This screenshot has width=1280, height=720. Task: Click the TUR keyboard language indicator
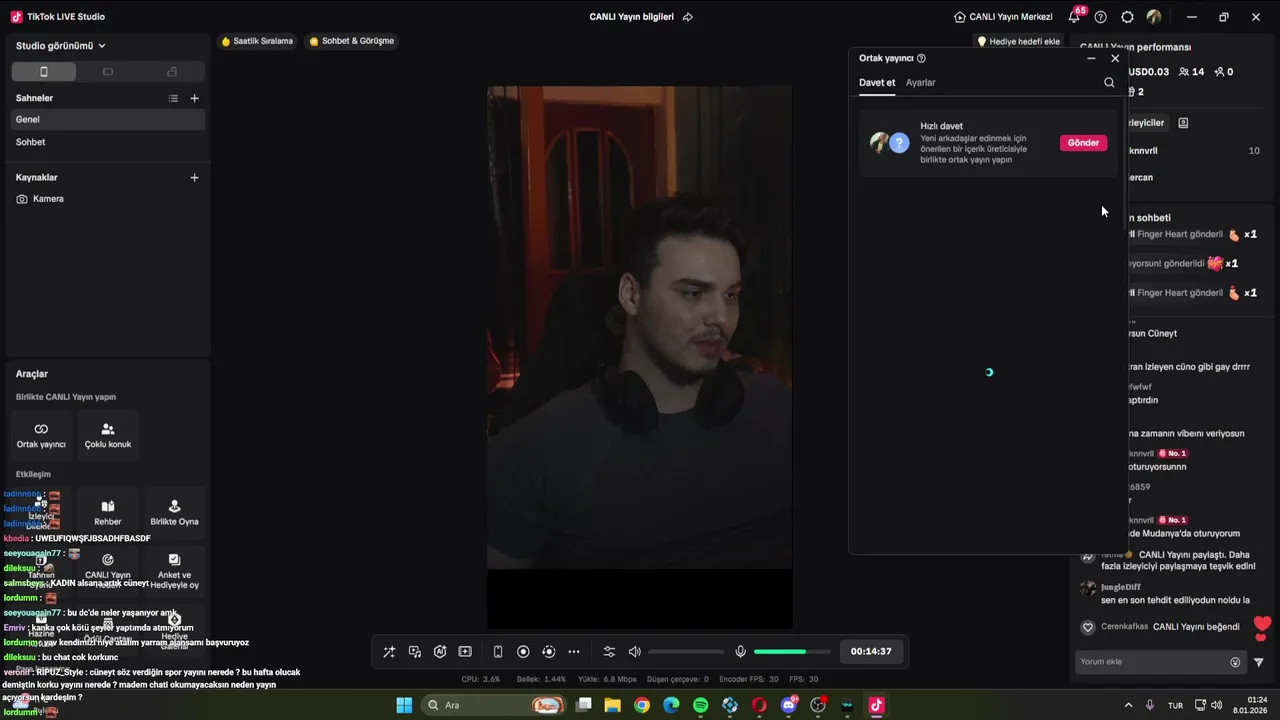pyautogui.click(x=1176, y=705)
